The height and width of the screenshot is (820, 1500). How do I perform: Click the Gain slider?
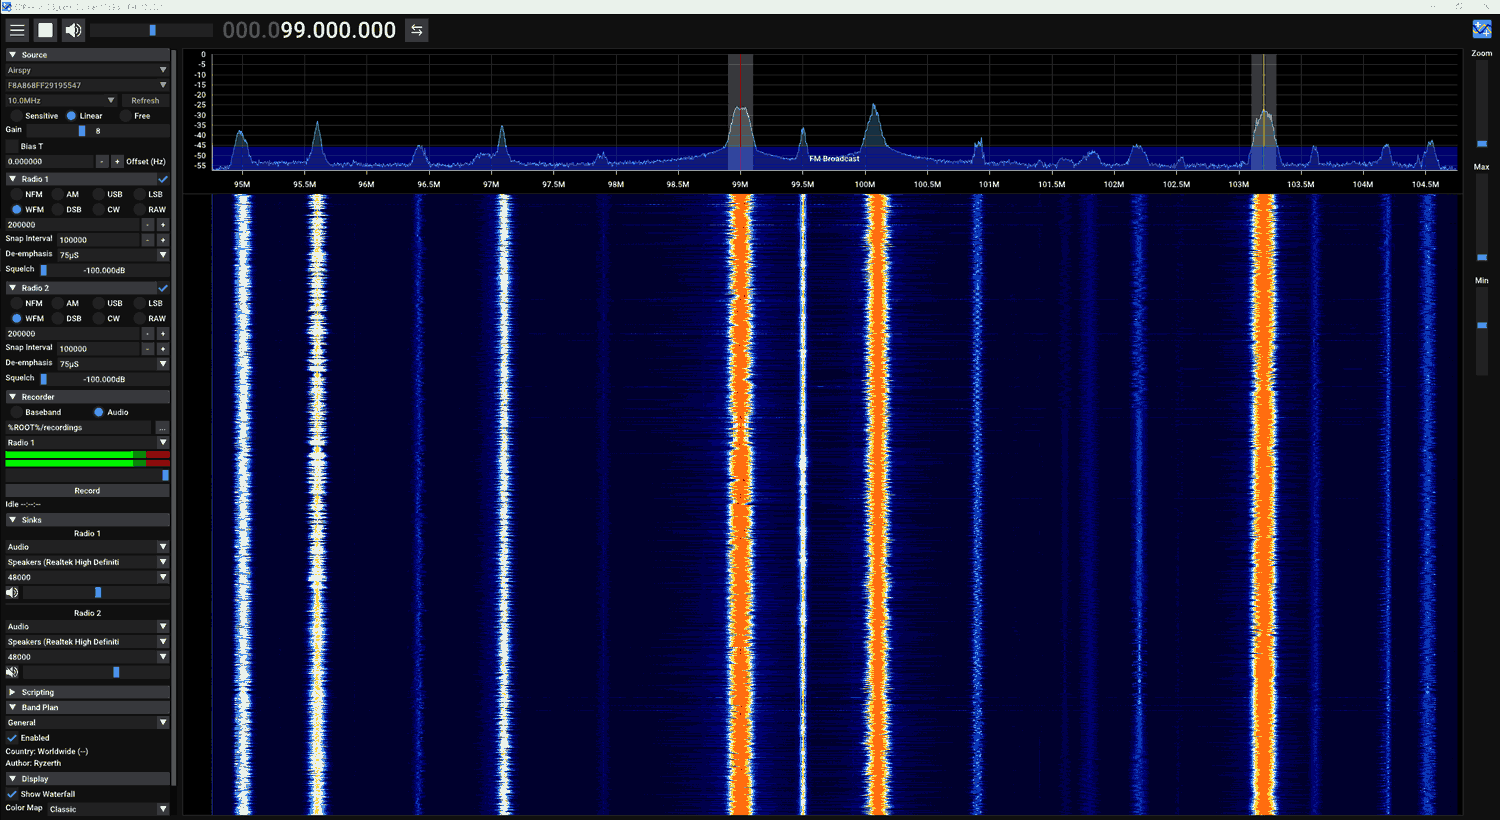pyautogui.click(x=82, y=131)
